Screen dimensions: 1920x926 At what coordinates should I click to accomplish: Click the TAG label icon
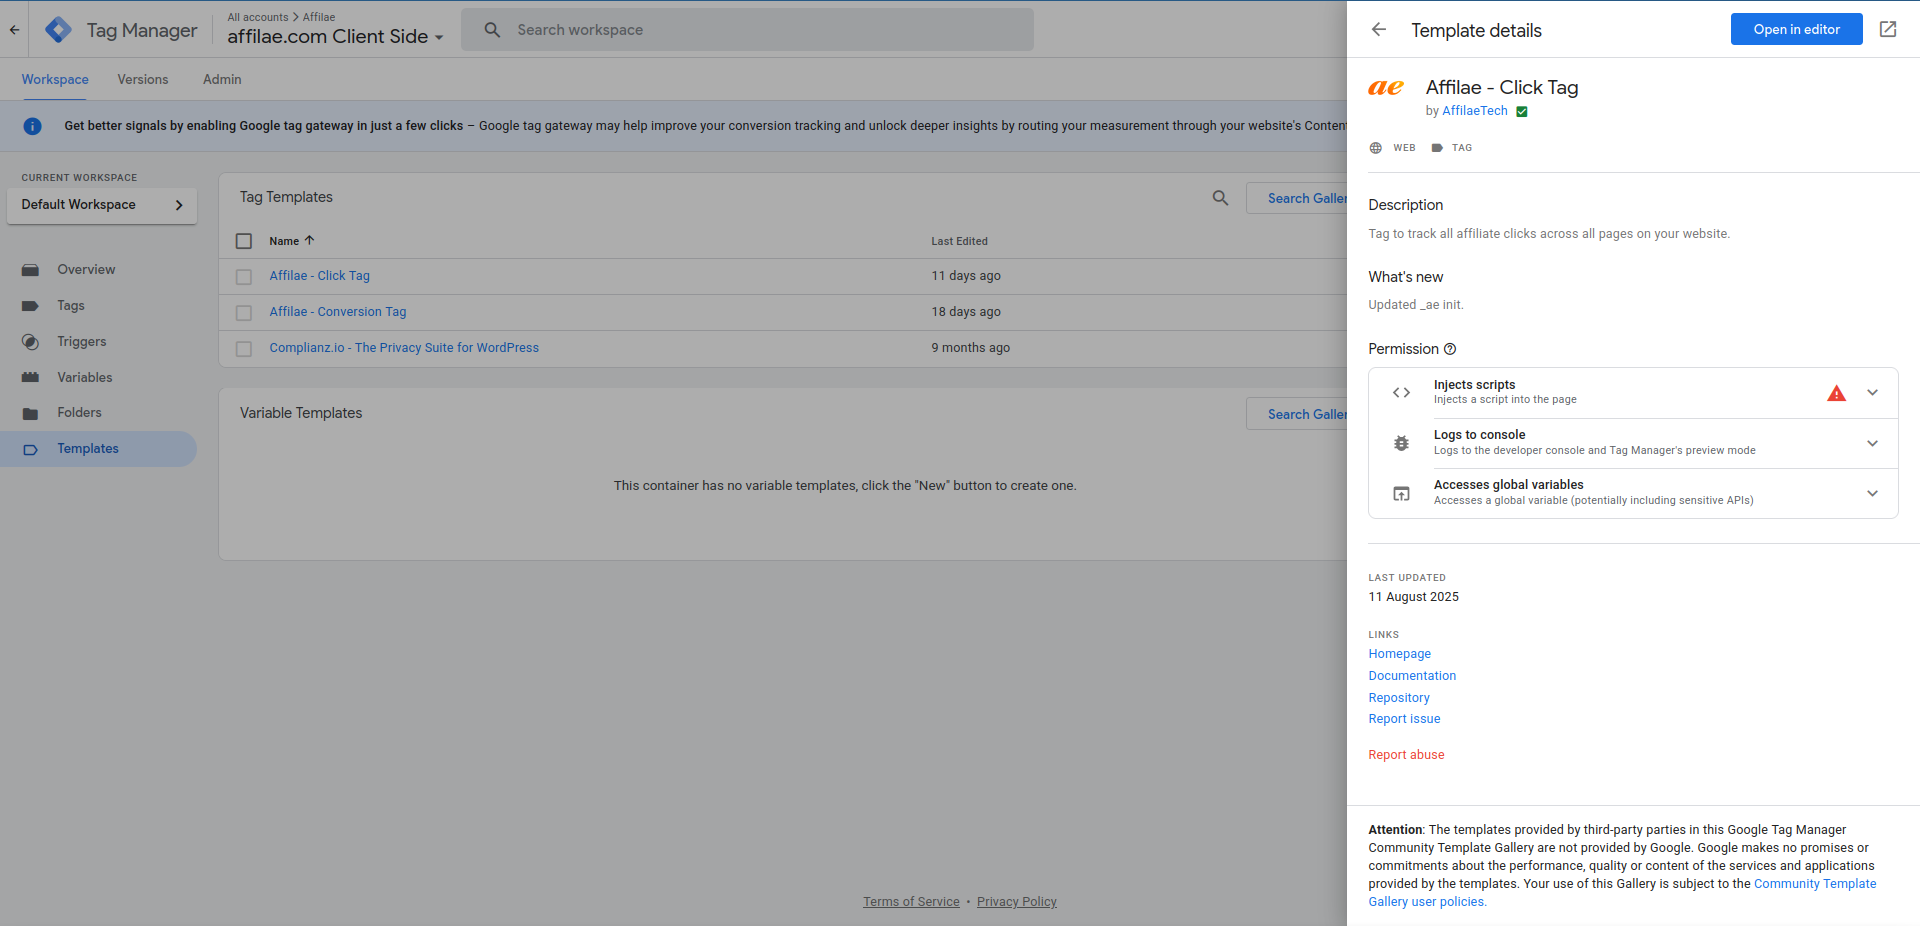click(1437, 148)
